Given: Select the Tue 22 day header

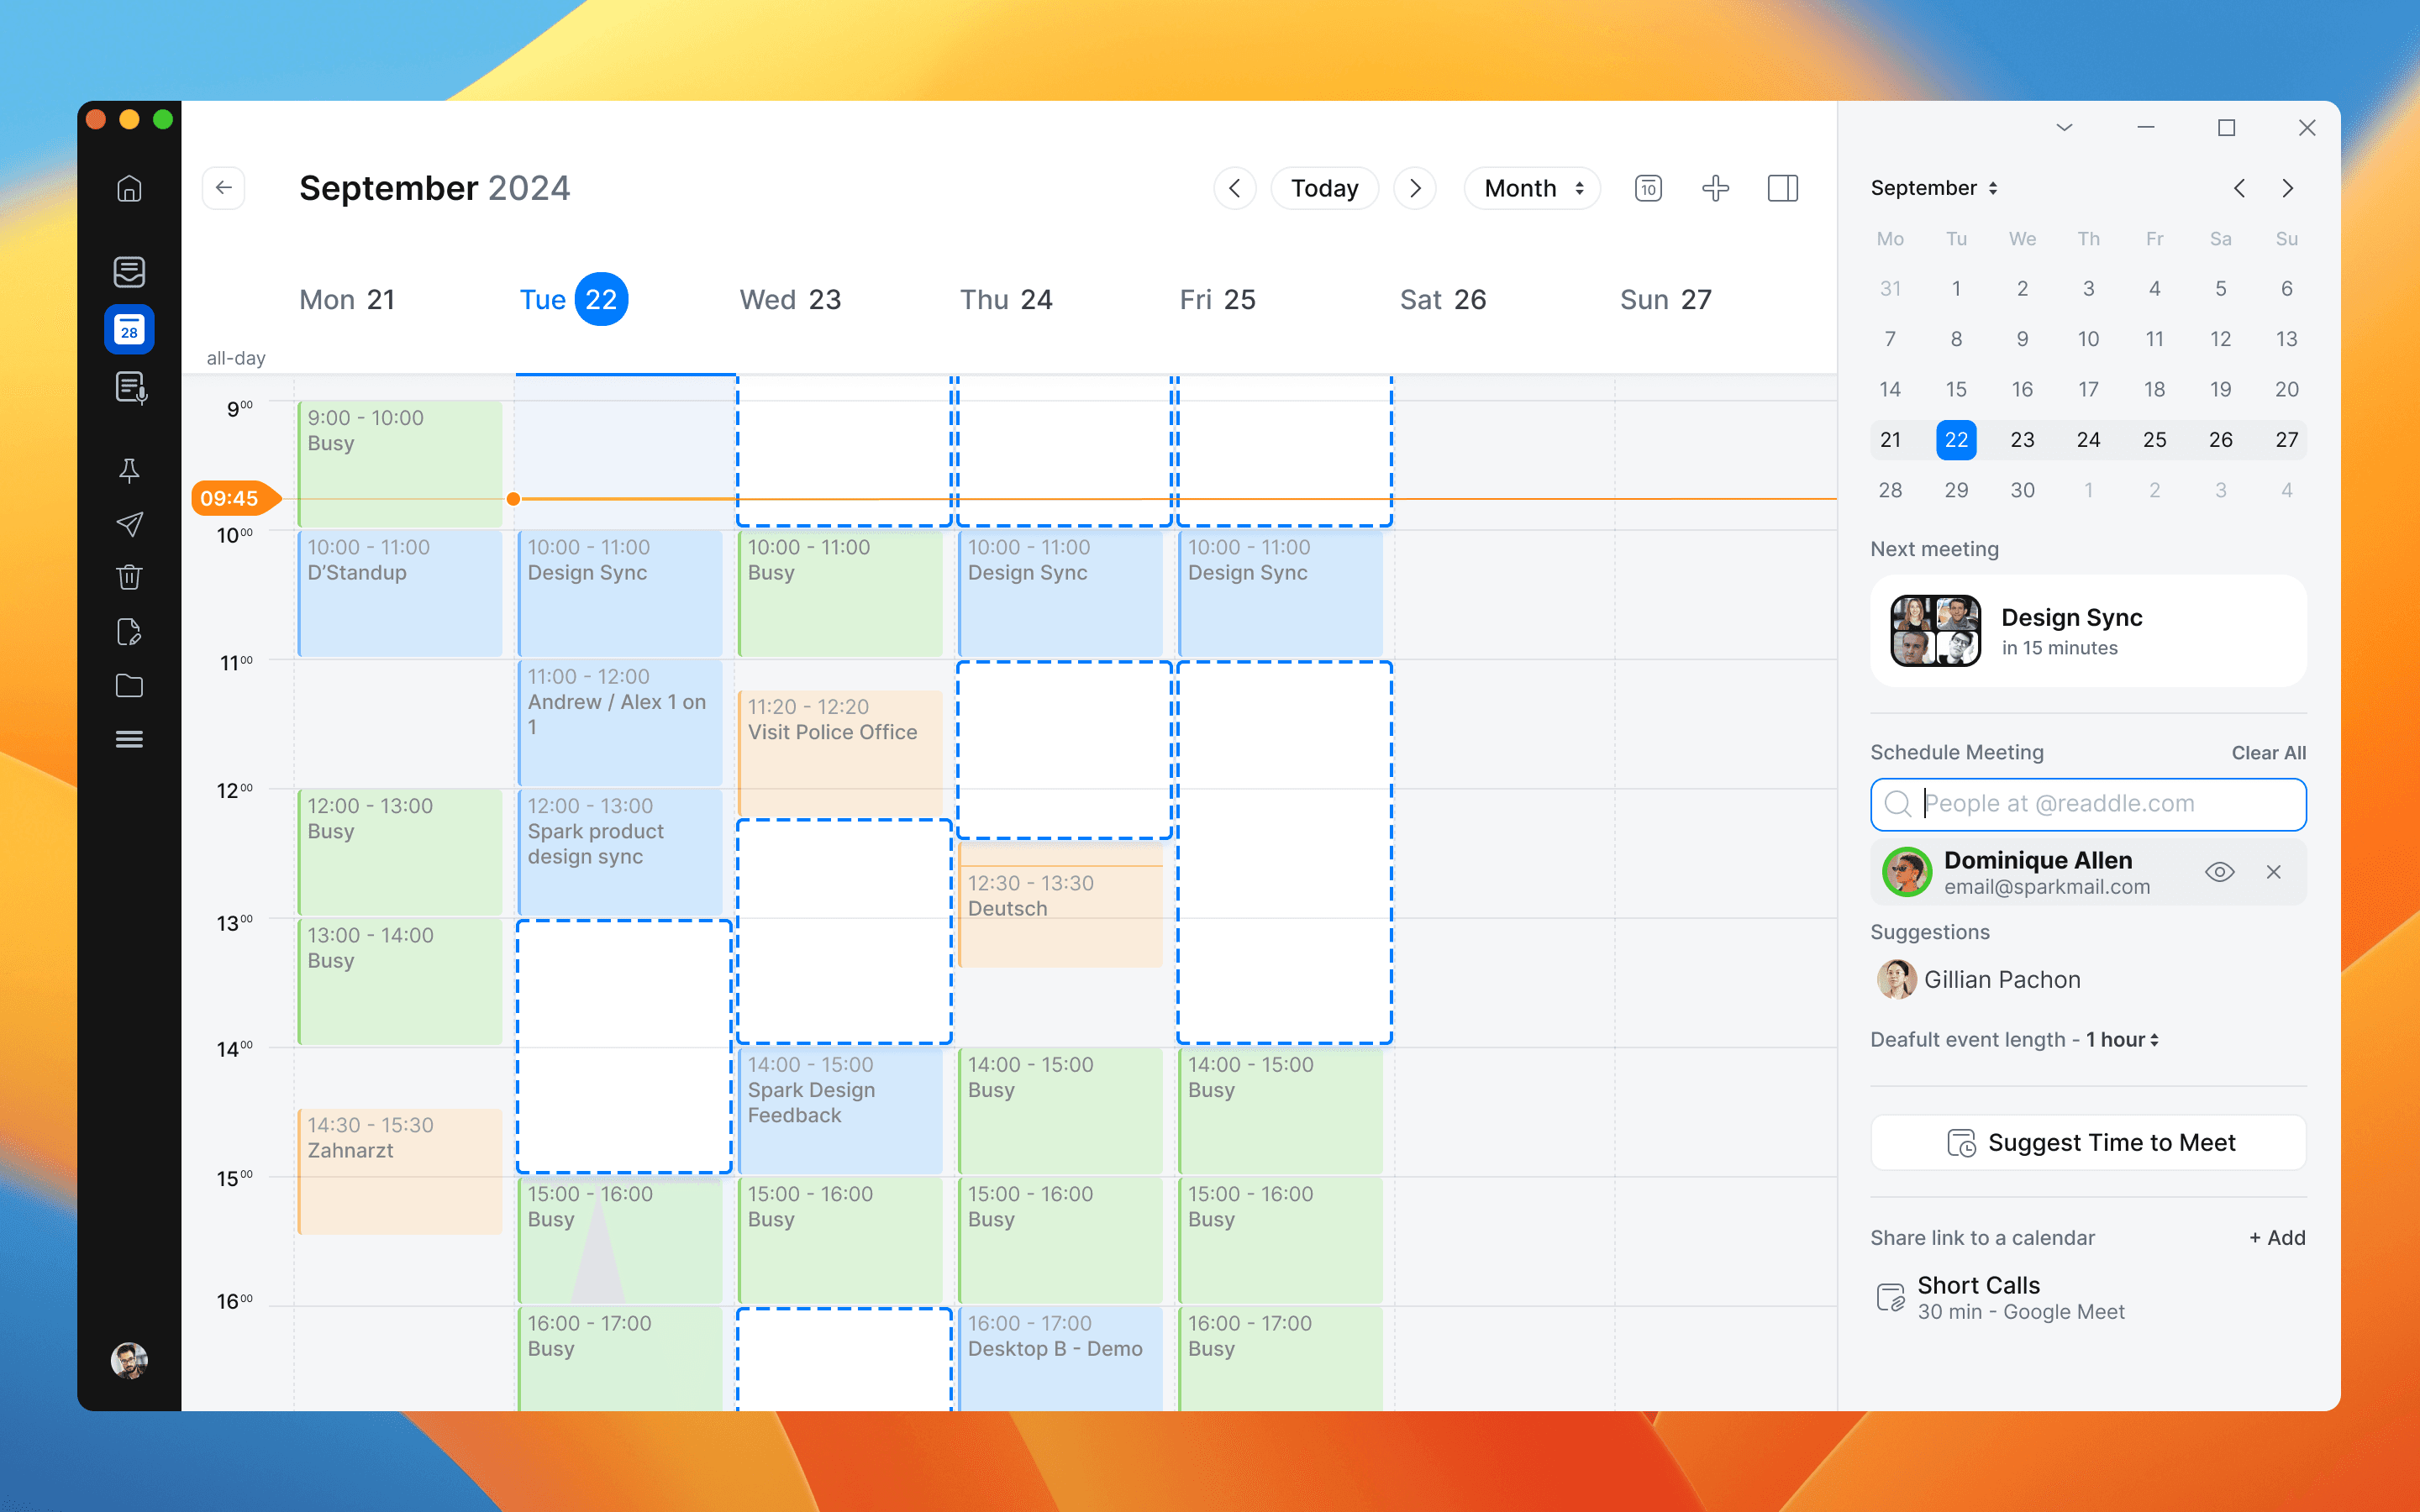Looking at the screenshot, I should pos(574,300).
